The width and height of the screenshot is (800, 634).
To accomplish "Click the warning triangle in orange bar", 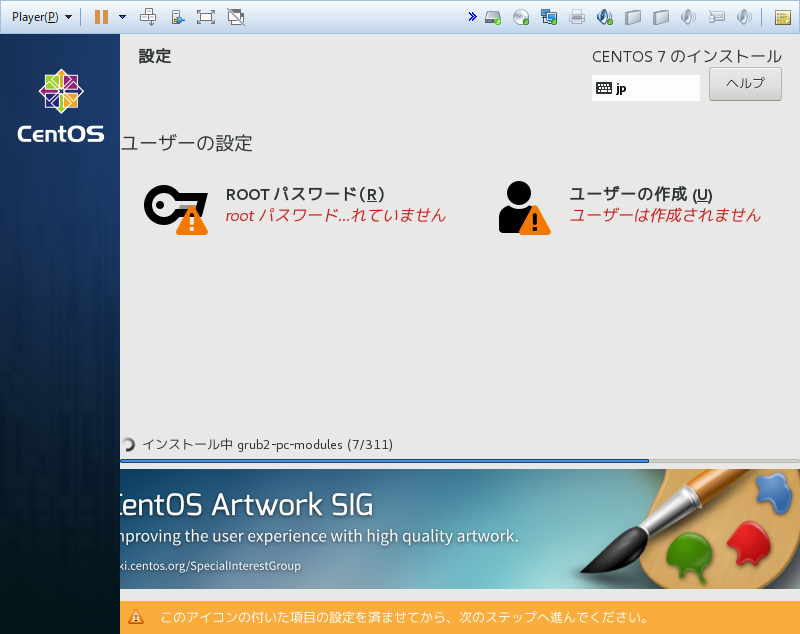I will pyautogui.click(x=136, y=617).
